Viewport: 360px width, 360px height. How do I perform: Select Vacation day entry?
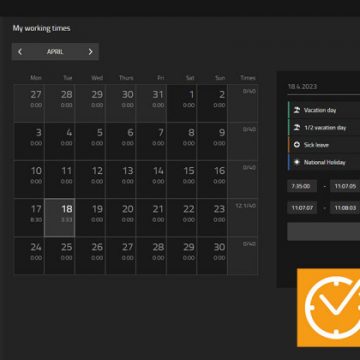pyautogui.click(x=324, y=110)
